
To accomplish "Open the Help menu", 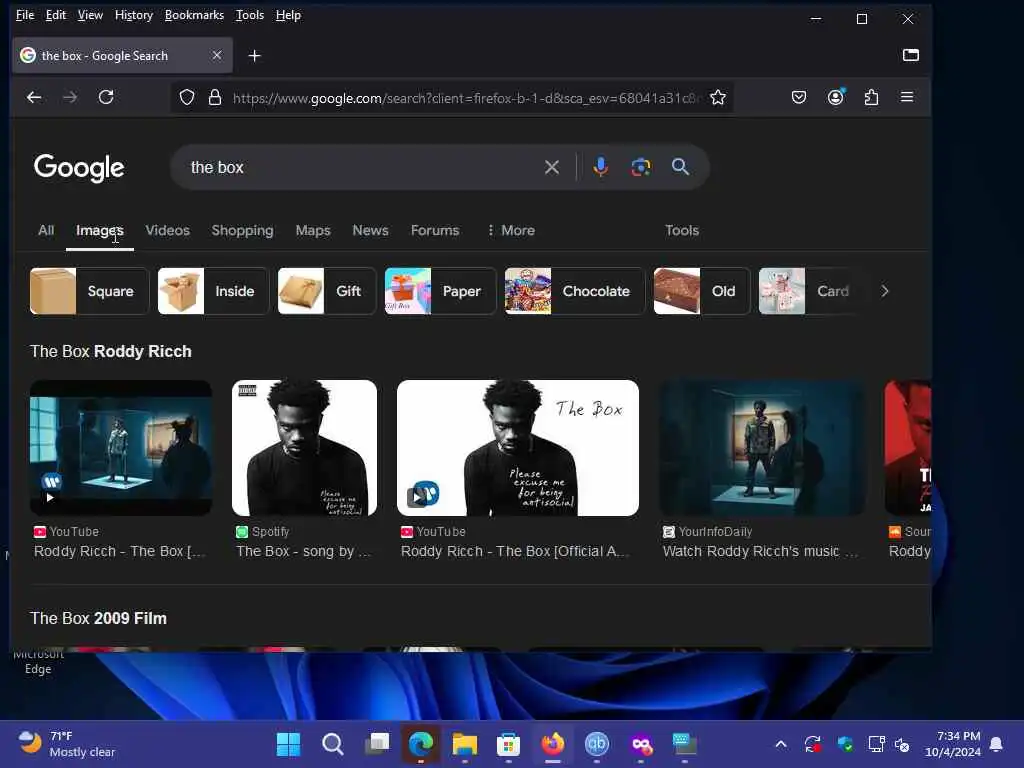I will (288, 15).
